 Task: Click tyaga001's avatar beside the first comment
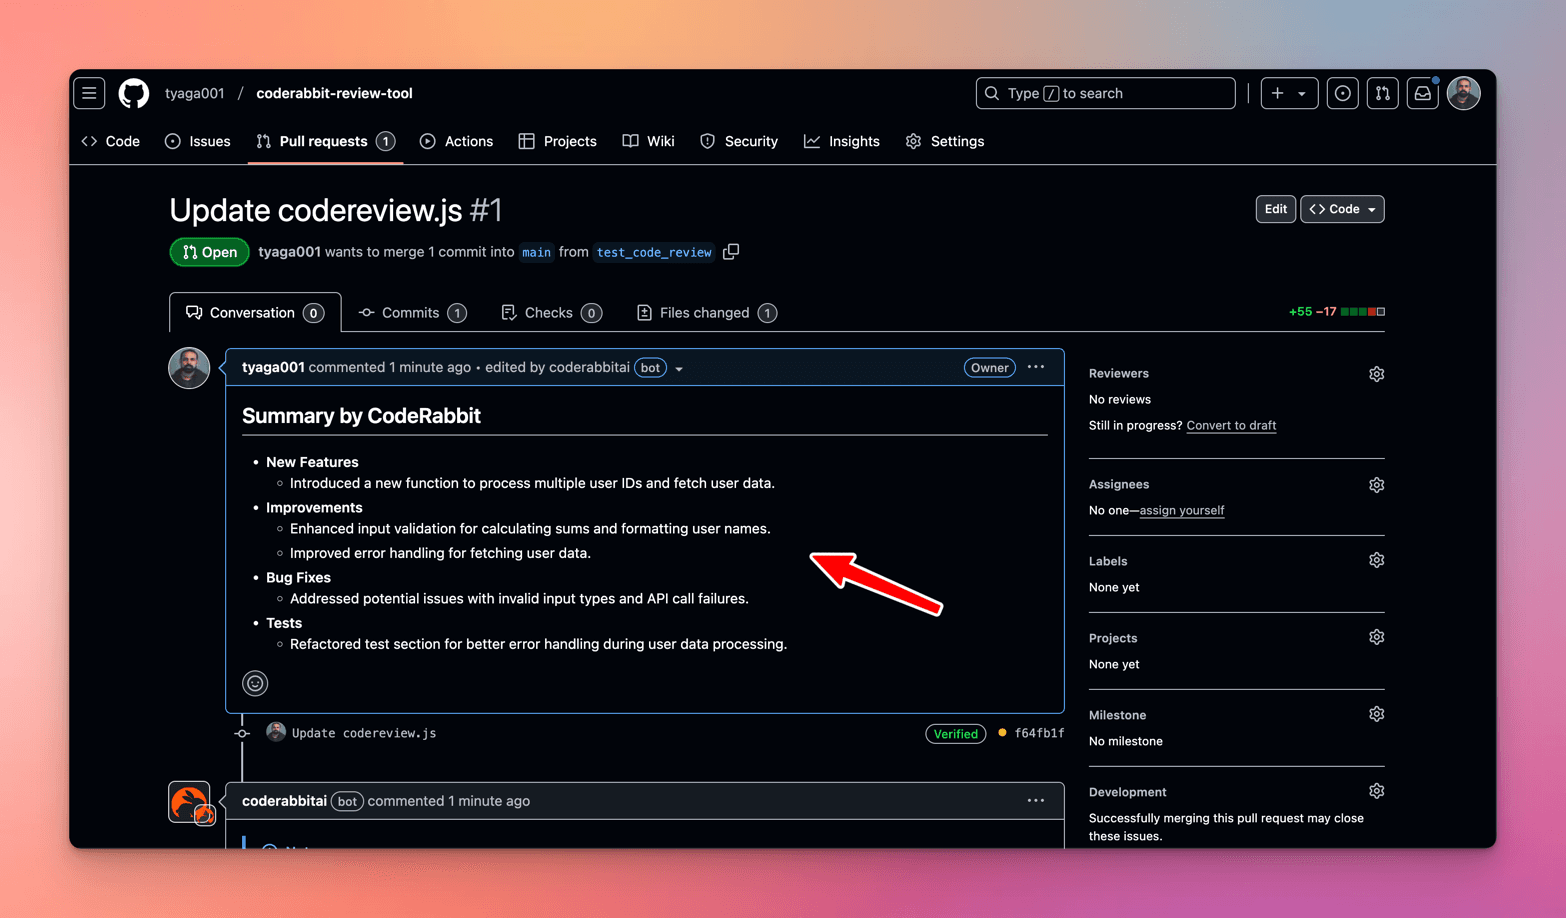189,368
